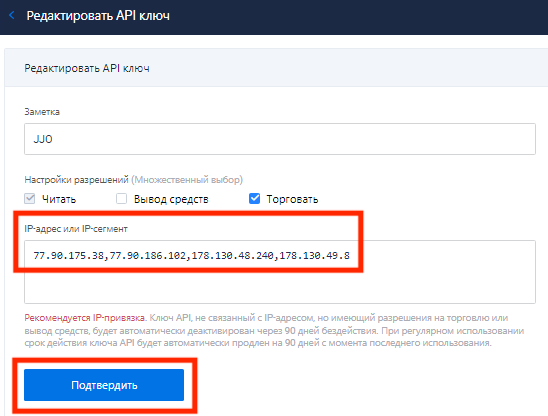The width and height of the screenshot is (548, 416).
Task: Click the IP-адрес или IP-сегмент label
Action: 76,229
